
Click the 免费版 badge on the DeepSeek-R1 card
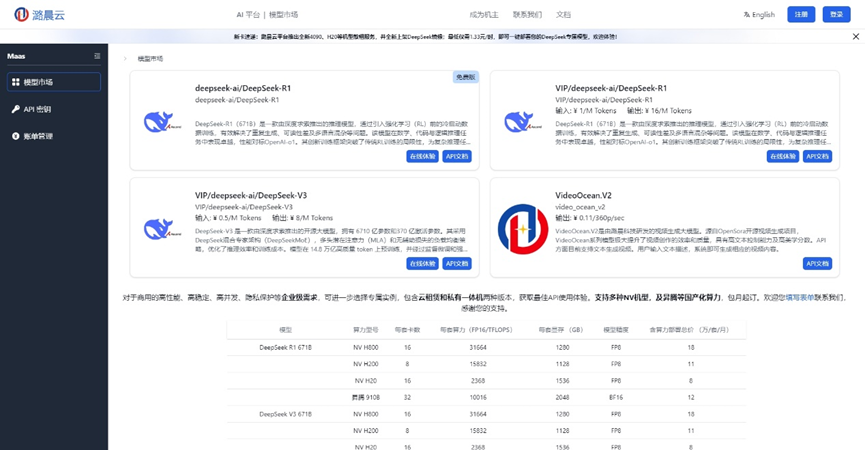point(466,77)
